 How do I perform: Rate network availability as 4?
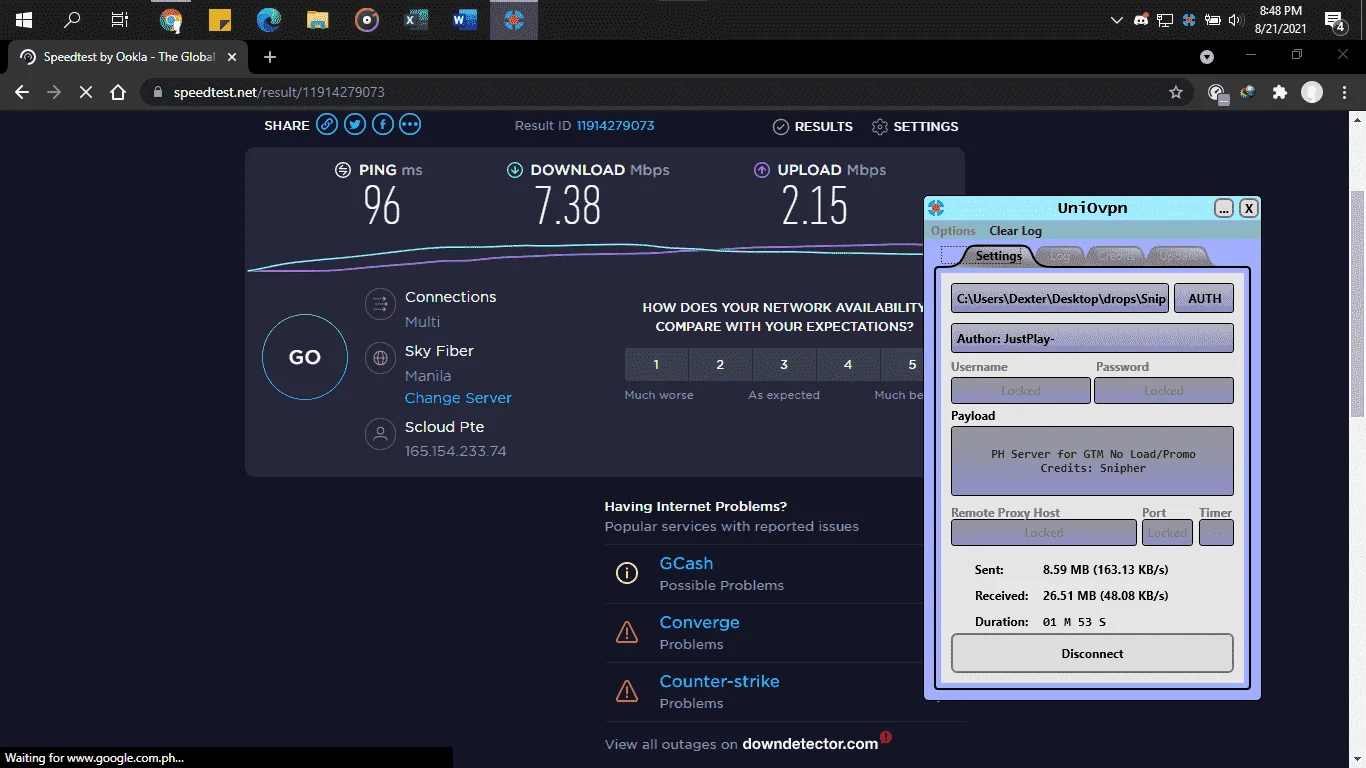(848, 365)
